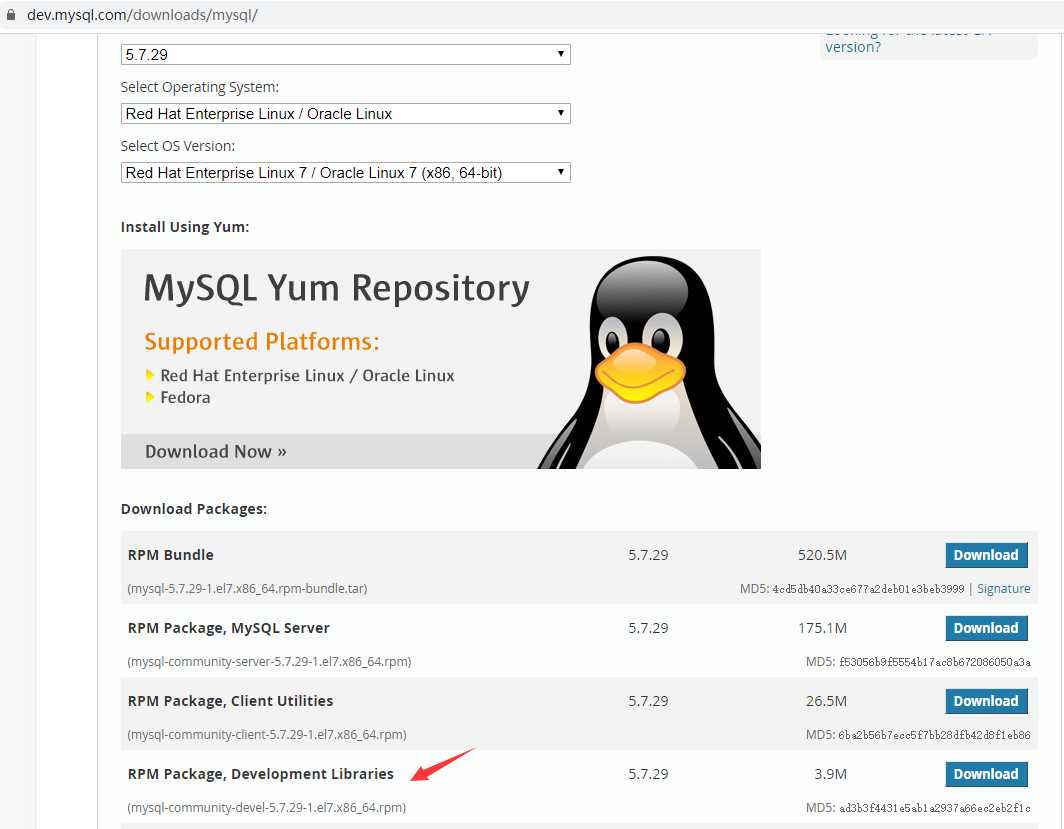
Task: Click 'Fedora' in the banner platform list
Action: tap(185, 398)
